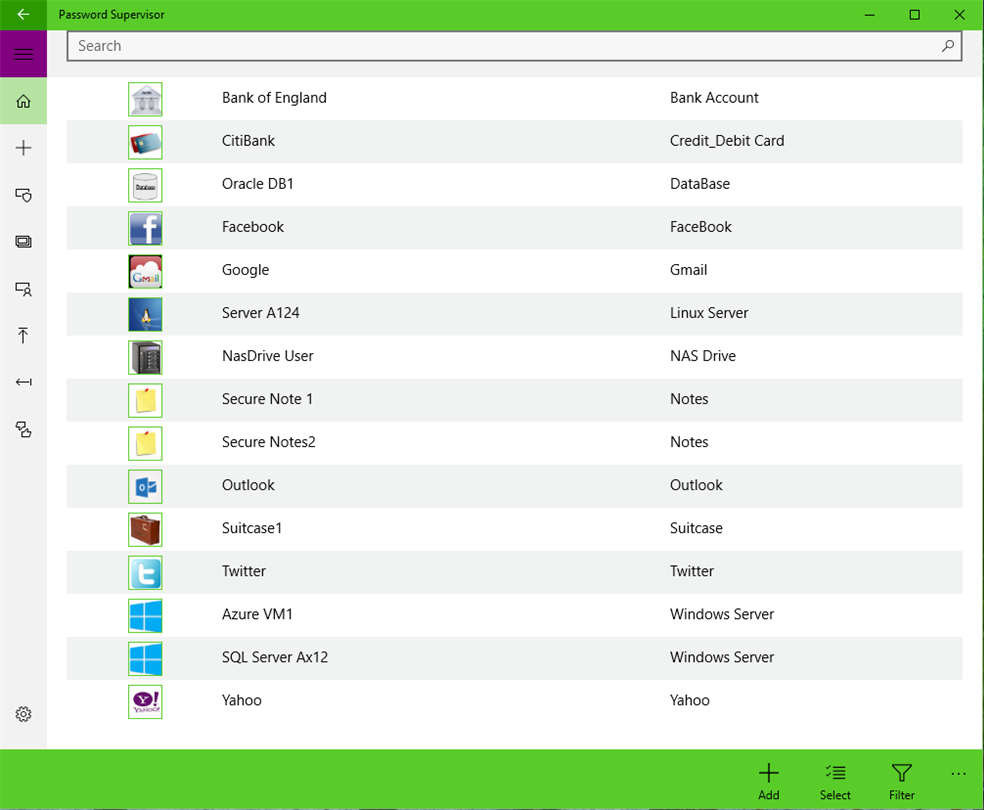This screenshot has width=984, height=810.
Task: Click the Windows logo for SQL Server Ax12
Action: coord(145,659)
